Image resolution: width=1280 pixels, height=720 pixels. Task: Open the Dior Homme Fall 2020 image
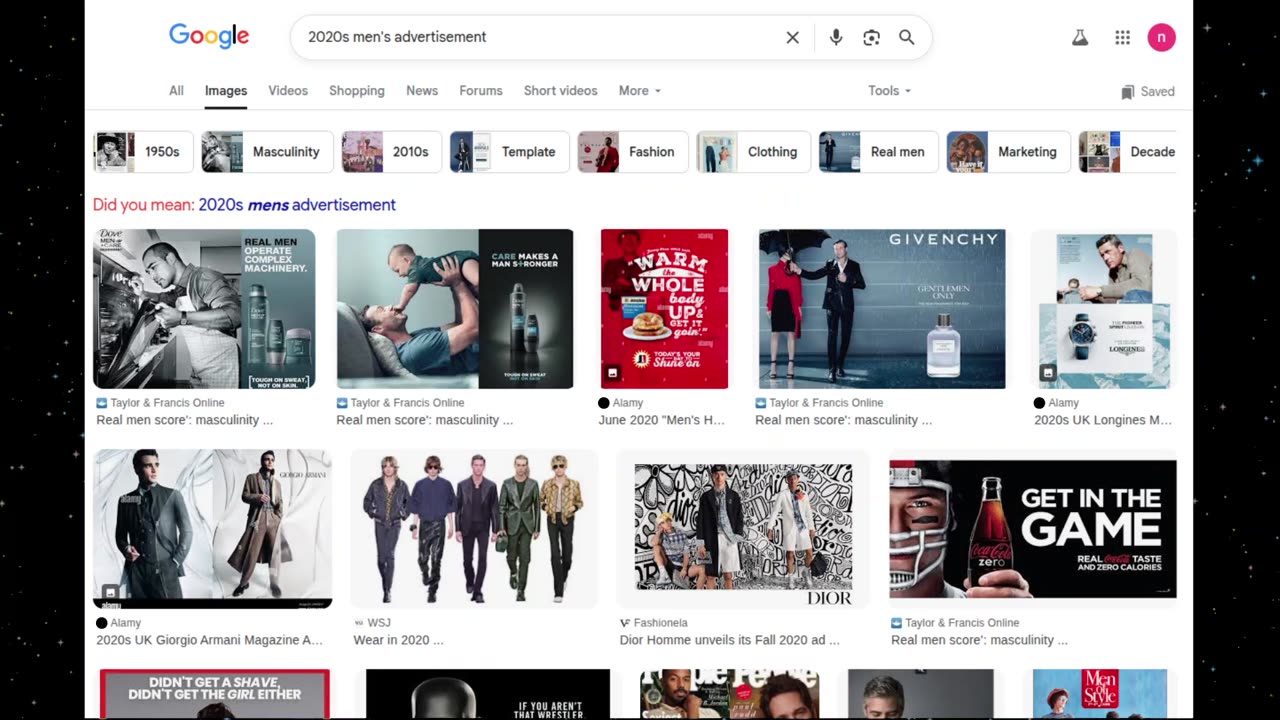pos(743,529)
